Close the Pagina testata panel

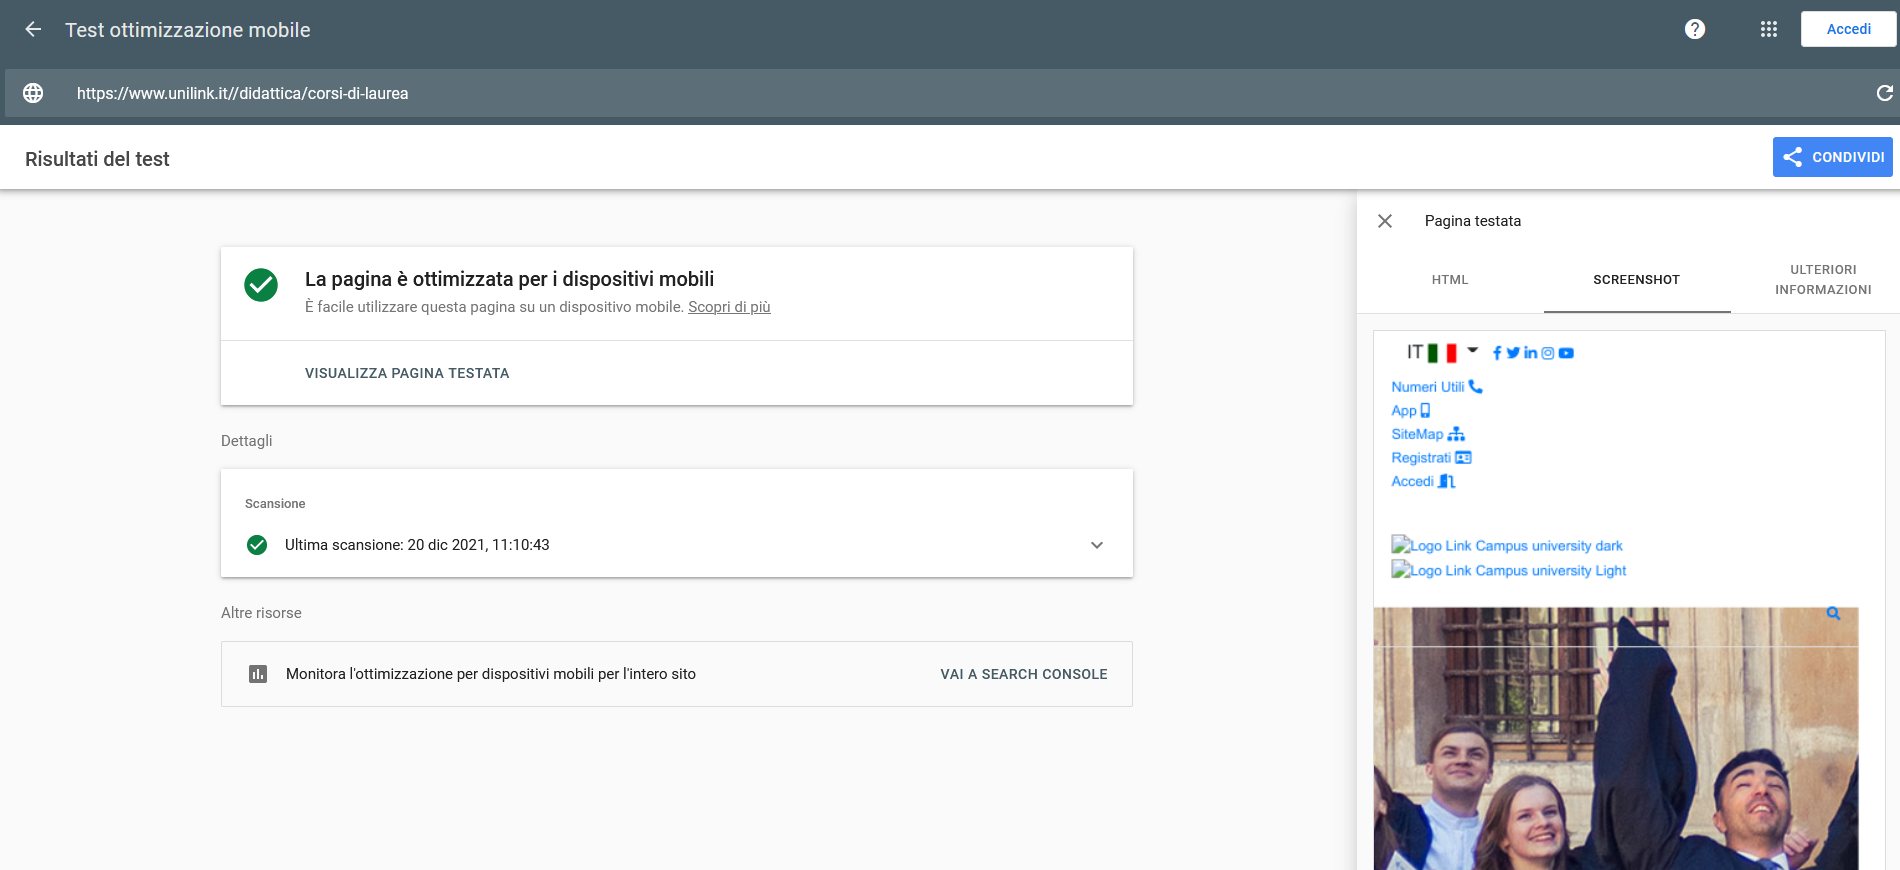point(1385,221)
